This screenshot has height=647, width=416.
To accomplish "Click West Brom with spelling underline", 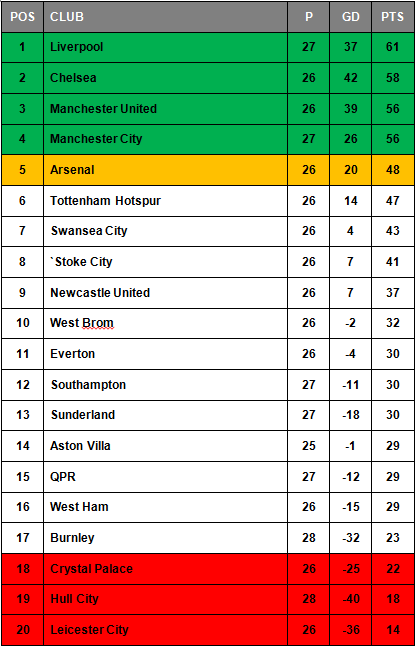I will pyautogui.click(x=82, y=323).
